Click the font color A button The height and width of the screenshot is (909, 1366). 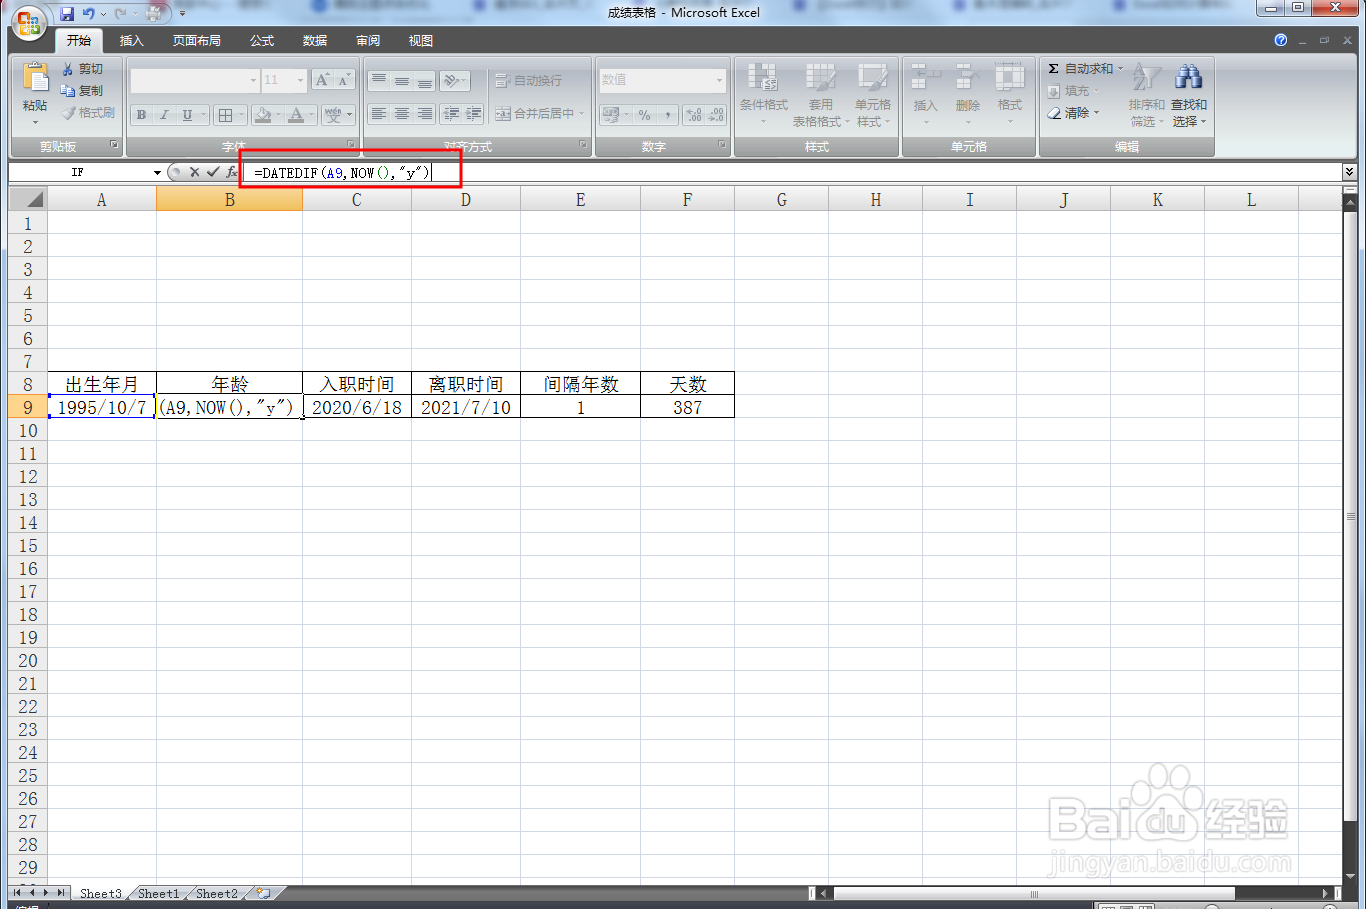click(296, 115)
